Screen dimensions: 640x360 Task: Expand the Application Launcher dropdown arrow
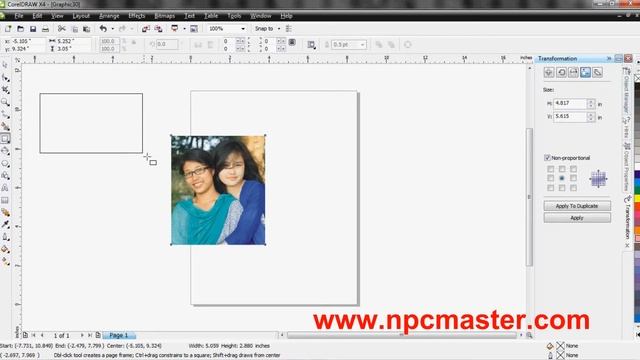[184, 29]
